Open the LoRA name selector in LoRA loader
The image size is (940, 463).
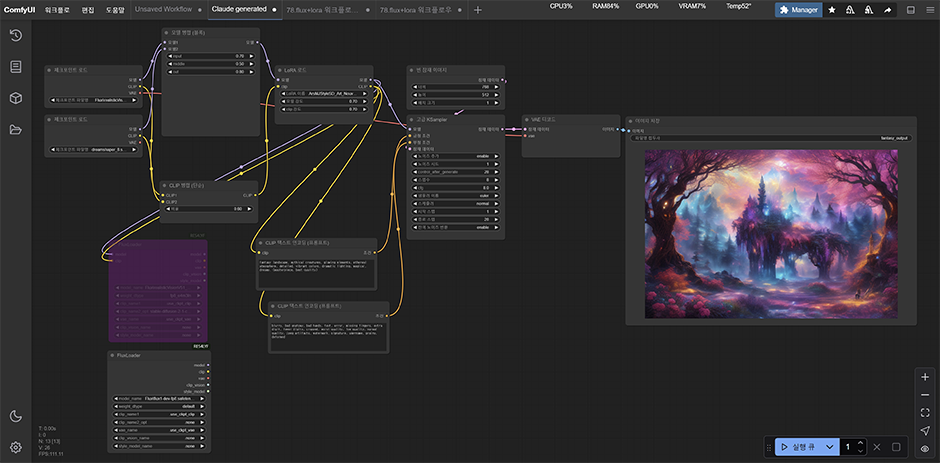(323, 92)
